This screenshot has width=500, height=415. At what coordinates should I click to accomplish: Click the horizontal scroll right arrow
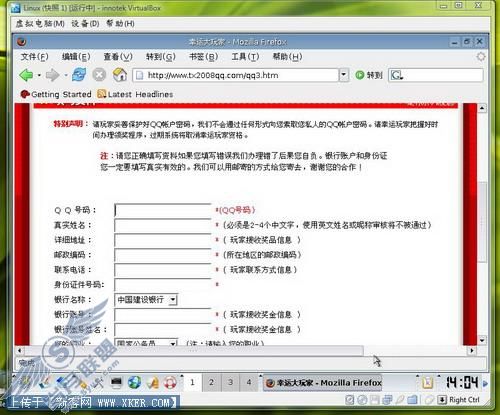click(472, 351)
